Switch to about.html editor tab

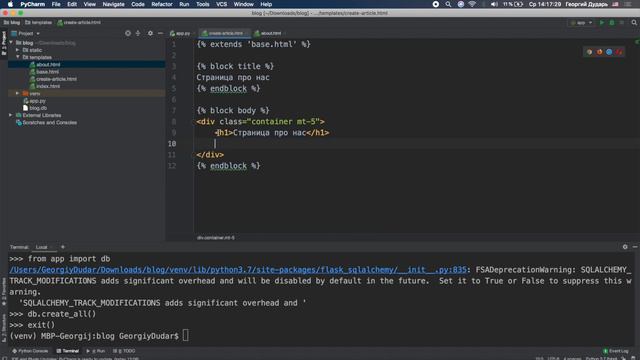pos(268,33)
